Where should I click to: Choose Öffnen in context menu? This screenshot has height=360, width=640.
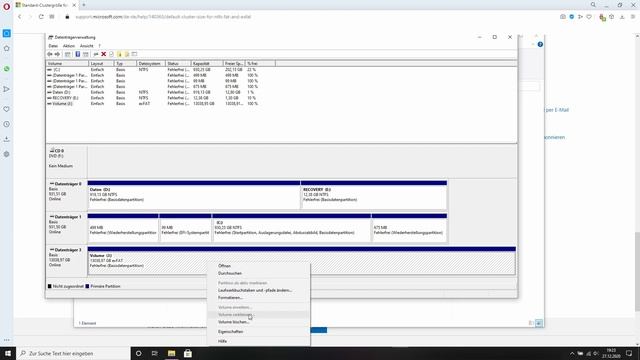[258, 266]
